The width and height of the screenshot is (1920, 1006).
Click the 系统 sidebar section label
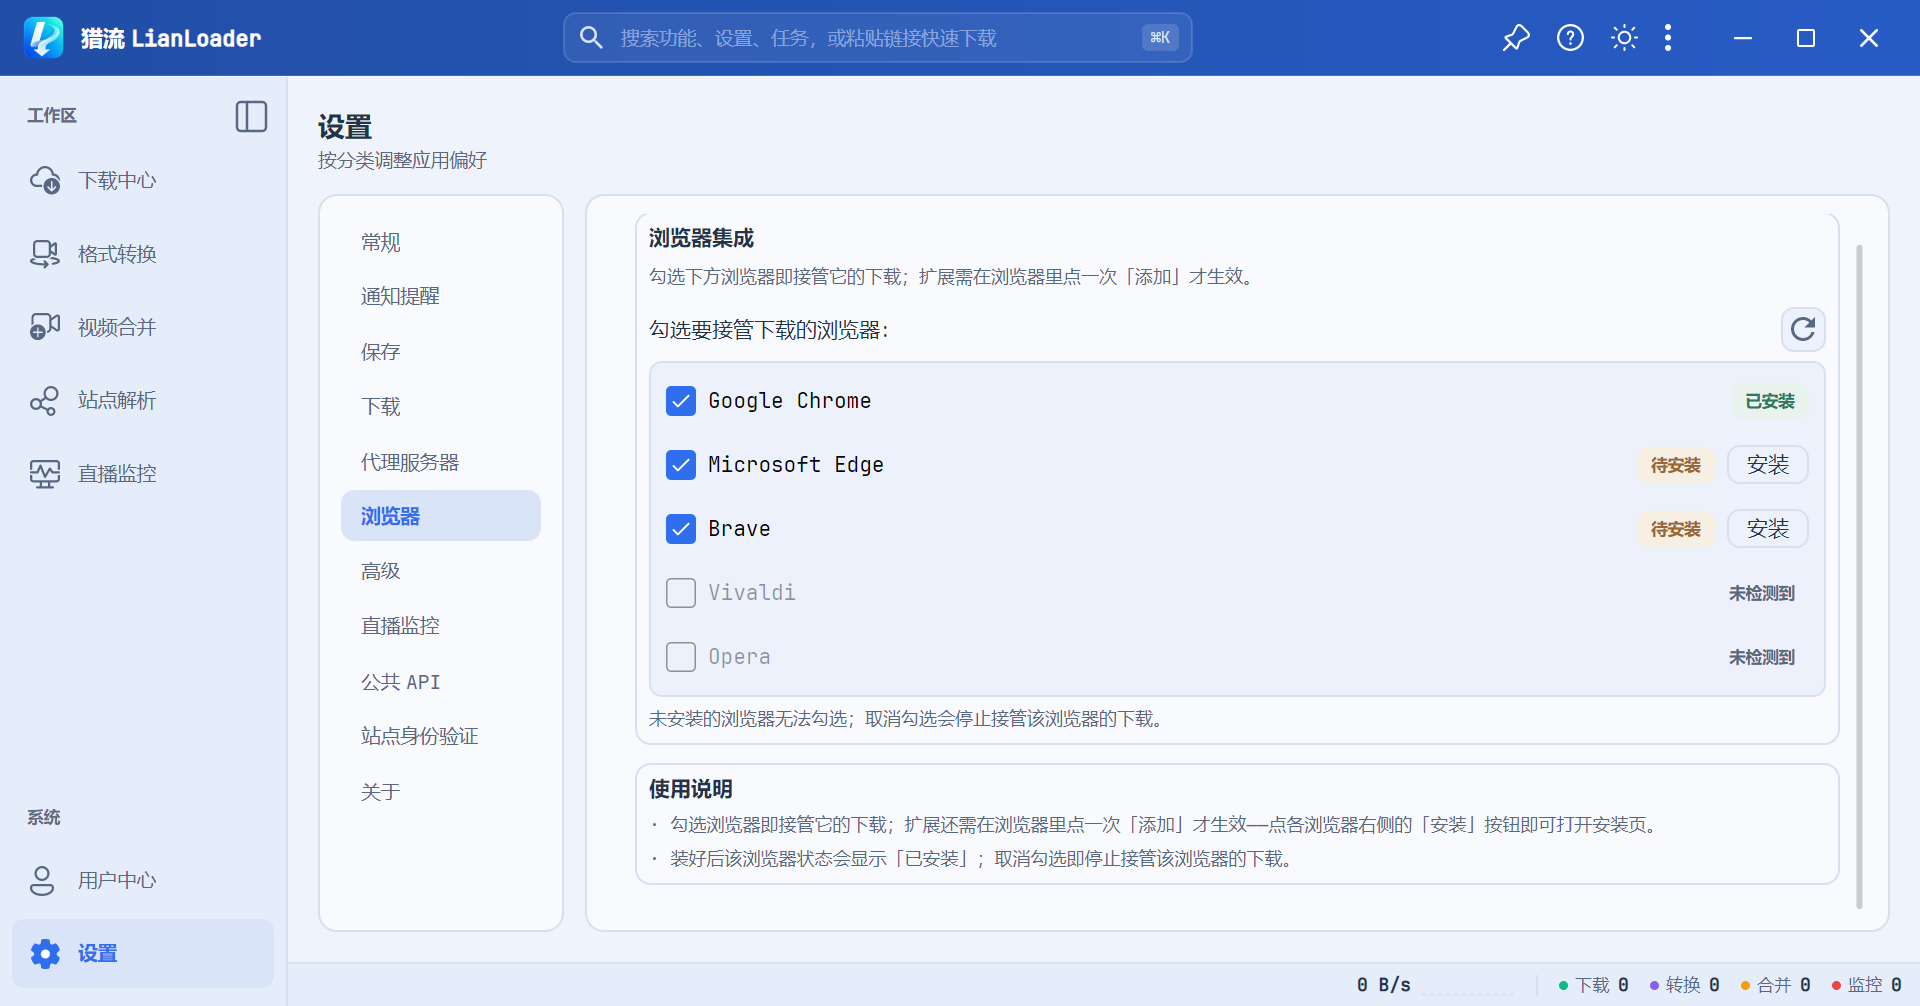[x=44, y=818]
